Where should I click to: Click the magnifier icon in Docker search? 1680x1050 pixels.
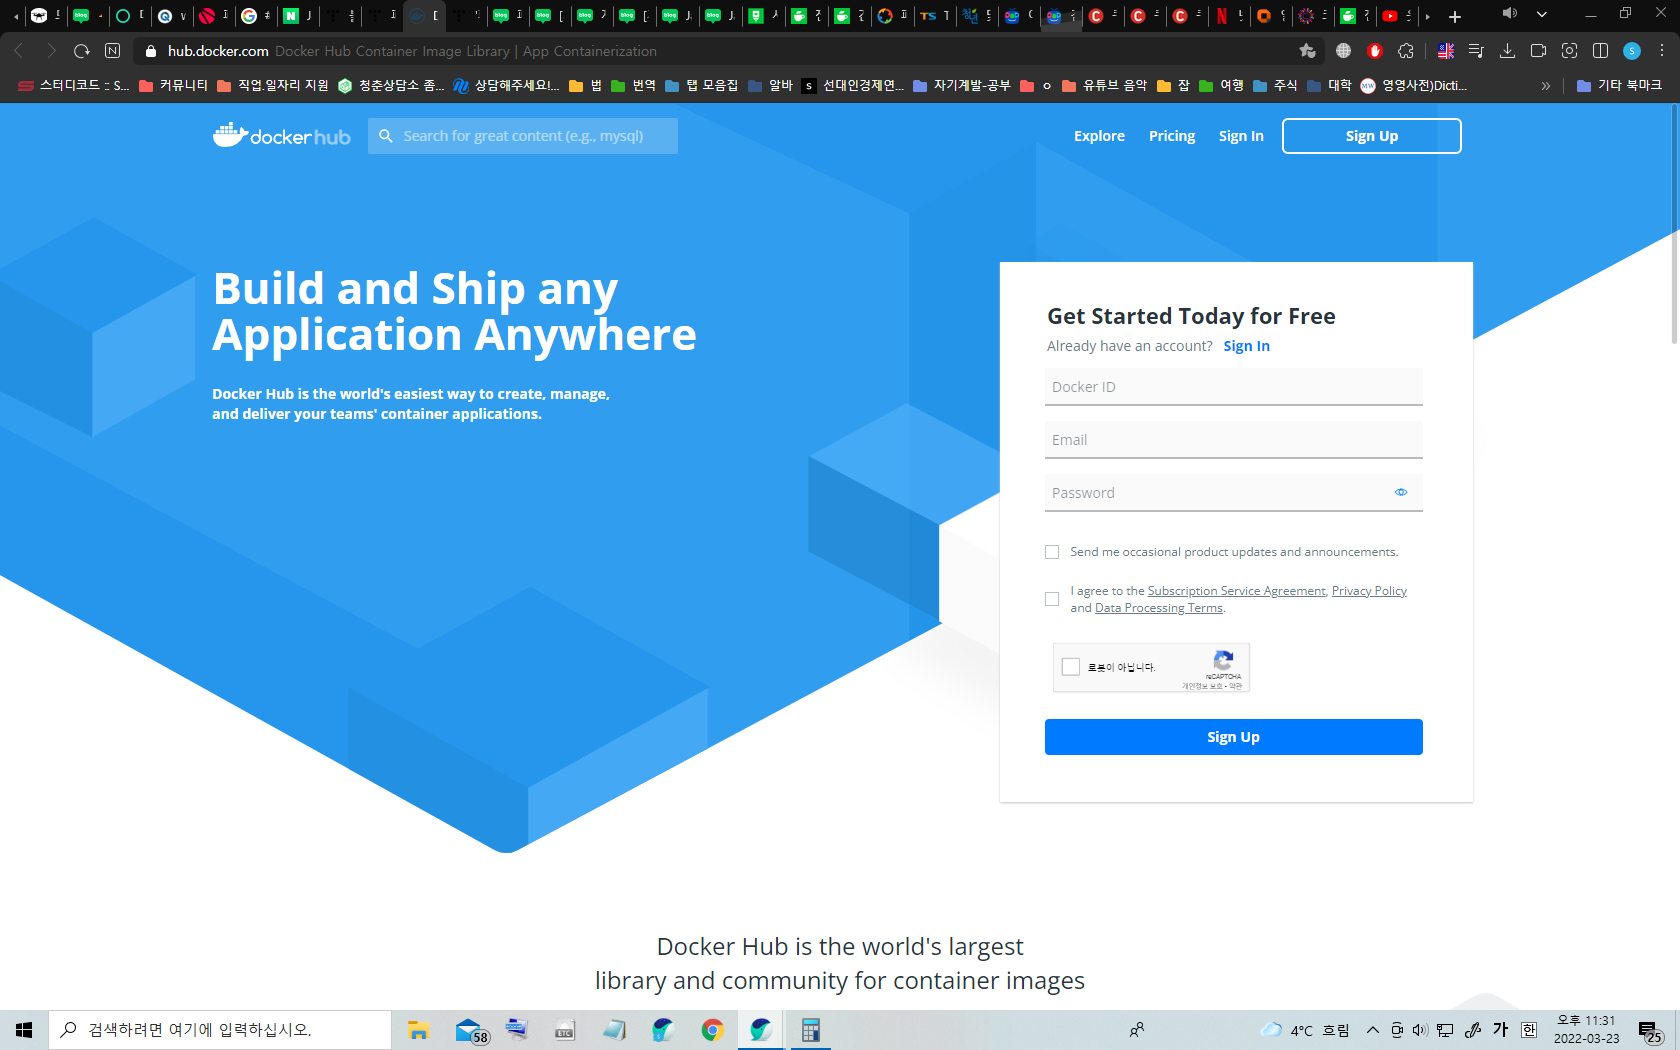[x=386, y=136]
